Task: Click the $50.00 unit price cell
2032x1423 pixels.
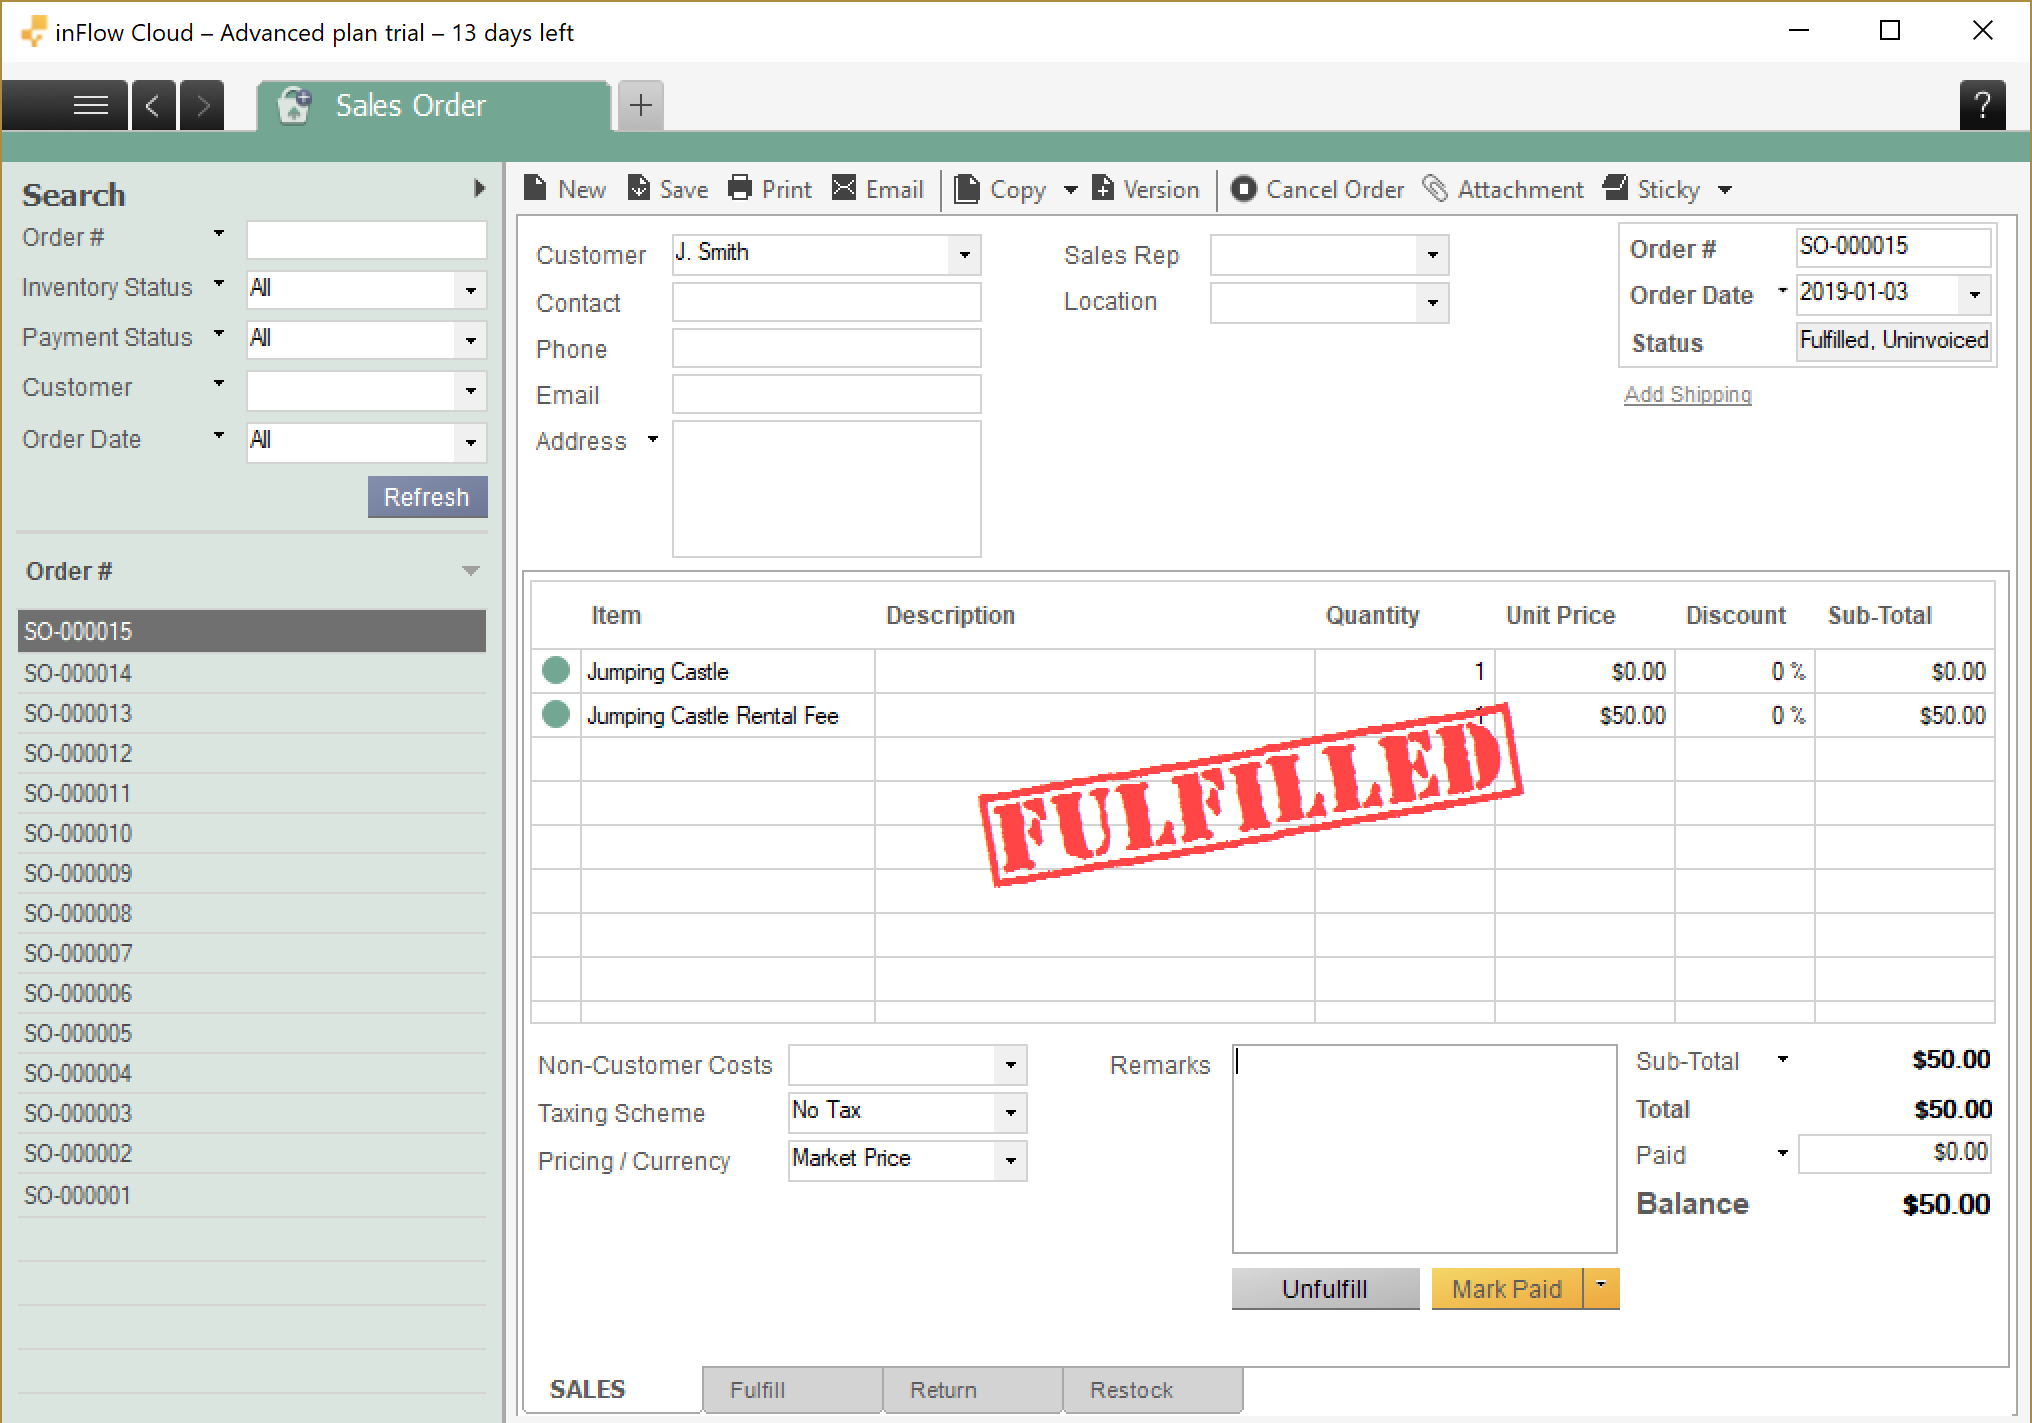Action: click(x=1585, y=715)
